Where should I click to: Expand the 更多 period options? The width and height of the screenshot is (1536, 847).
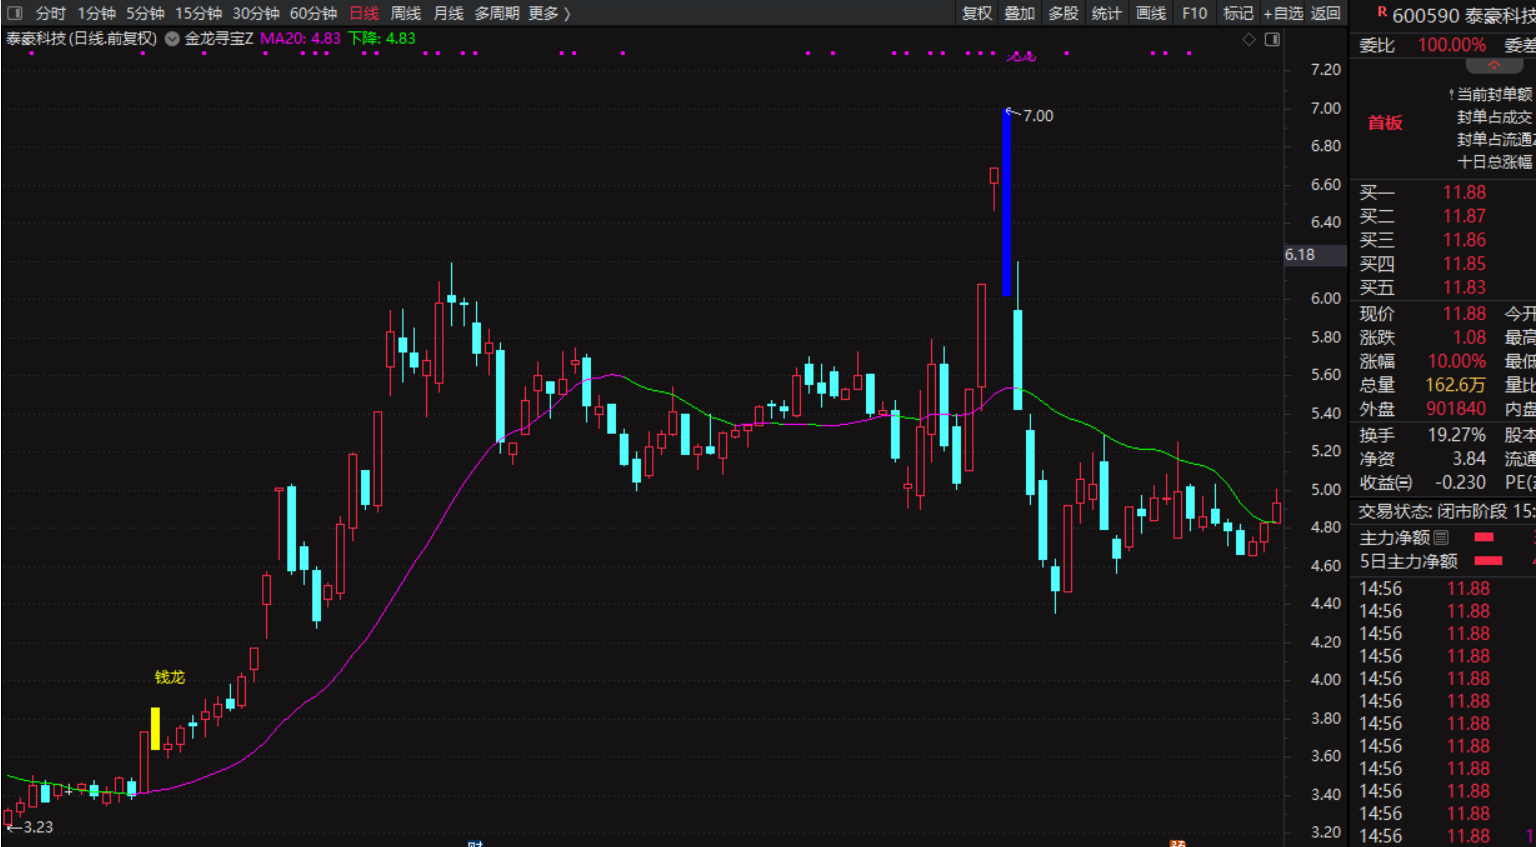pyautogui.click(x=549, y=13)
